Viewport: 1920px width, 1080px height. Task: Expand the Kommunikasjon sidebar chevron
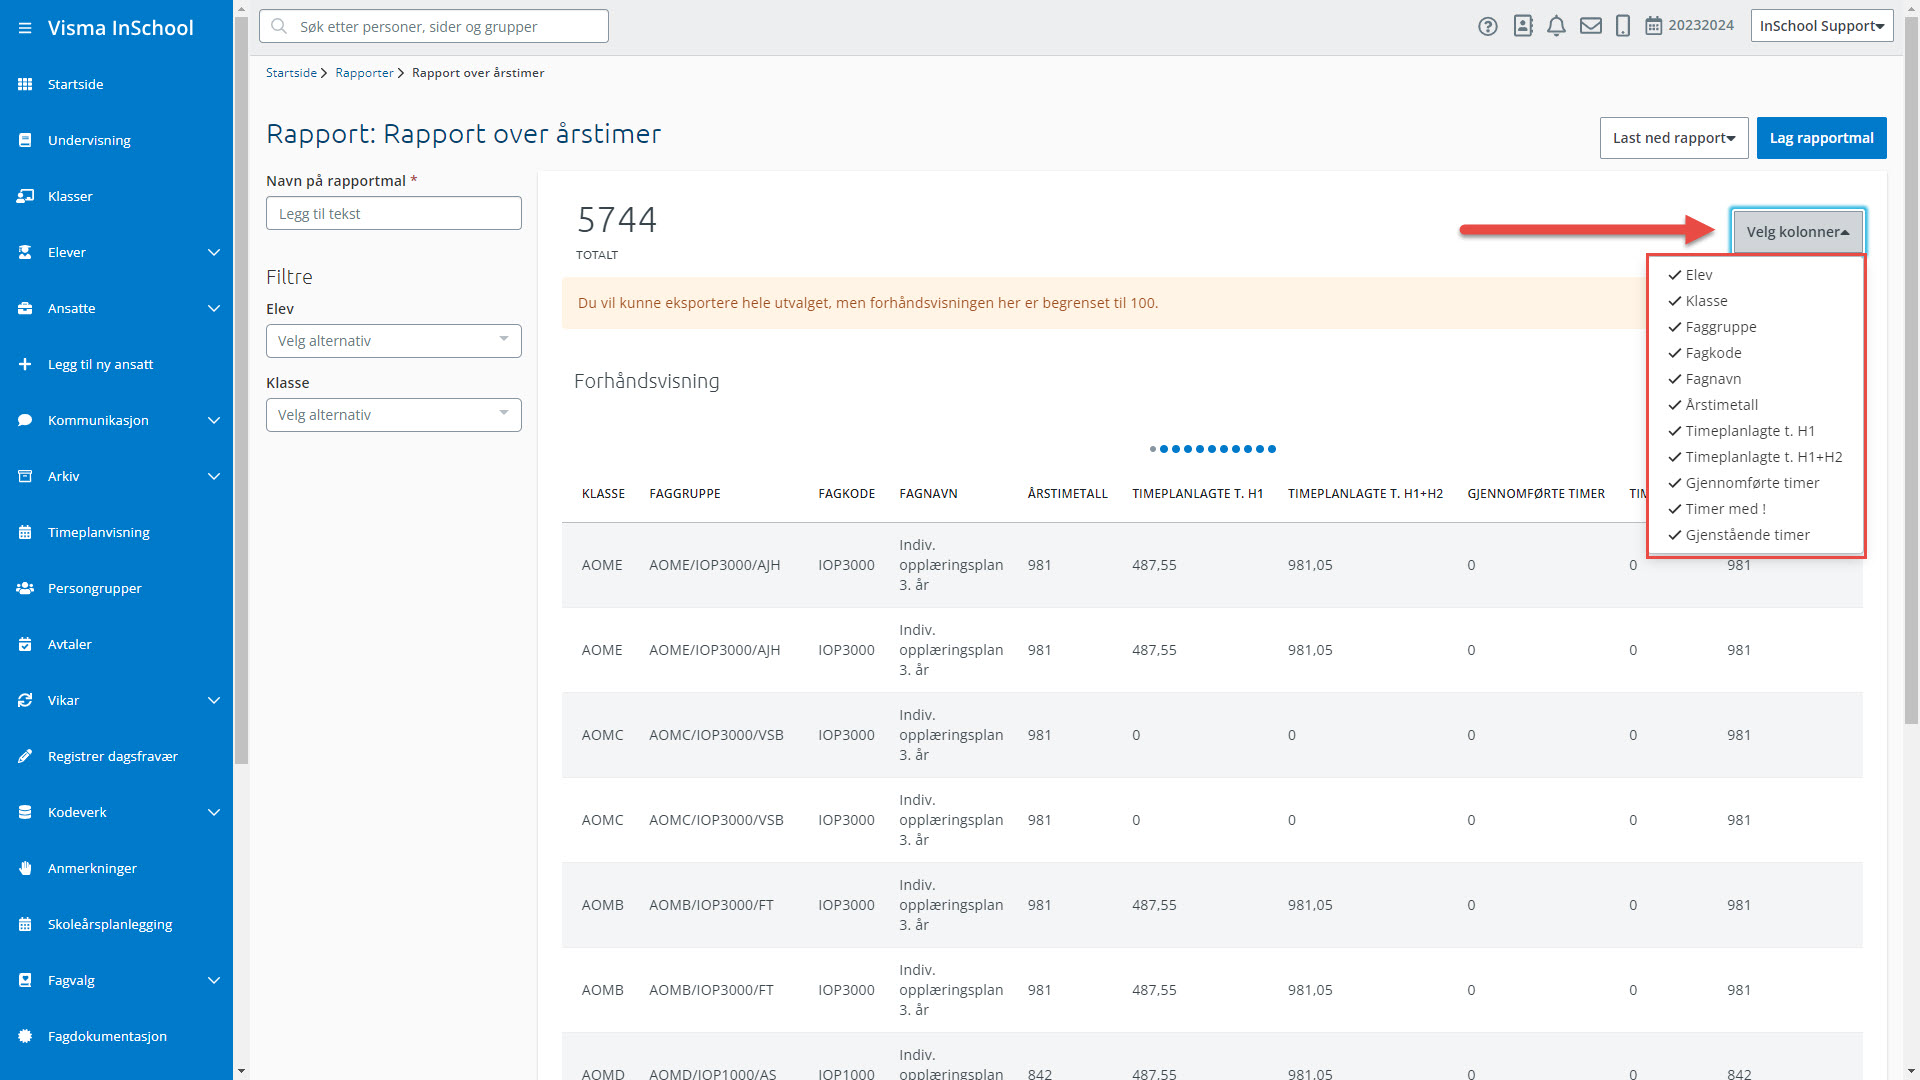pyautogui.click(x=213, y=420)
